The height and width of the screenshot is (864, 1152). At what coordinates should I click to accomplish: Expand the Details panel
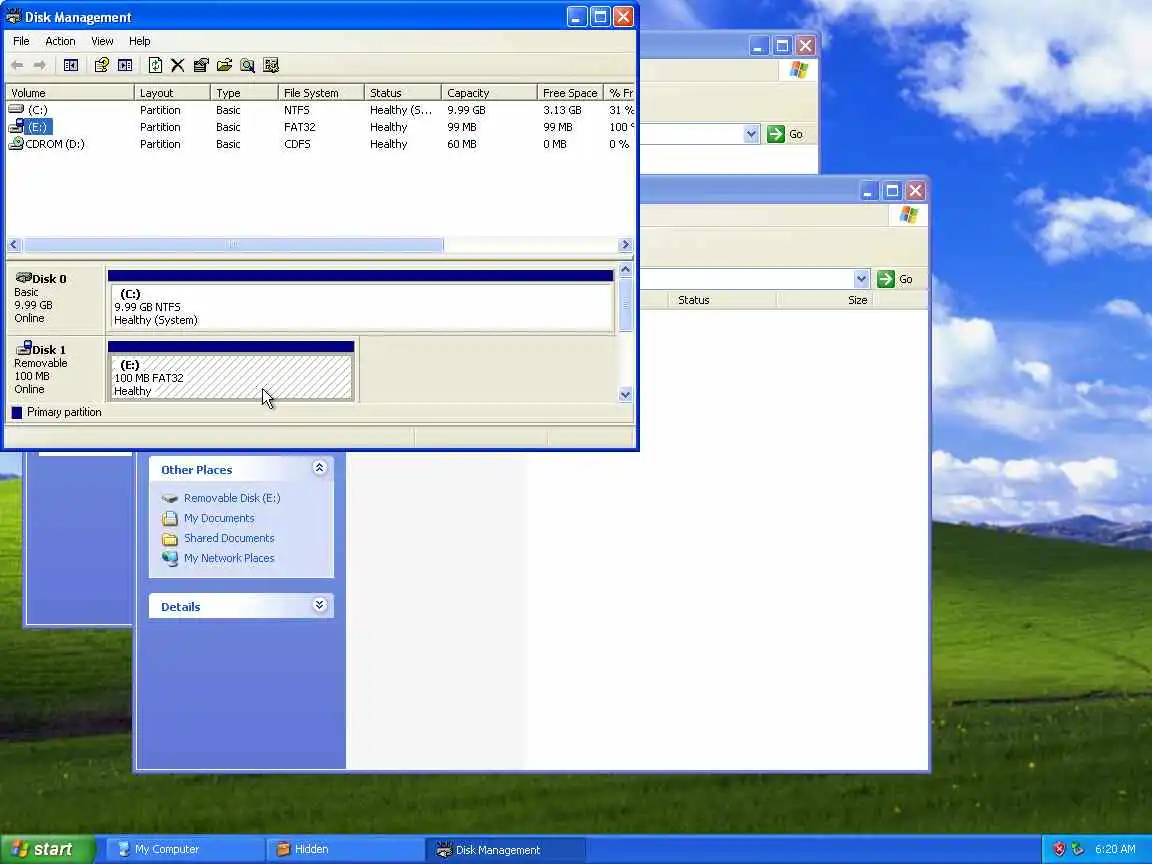coord(320,605)
